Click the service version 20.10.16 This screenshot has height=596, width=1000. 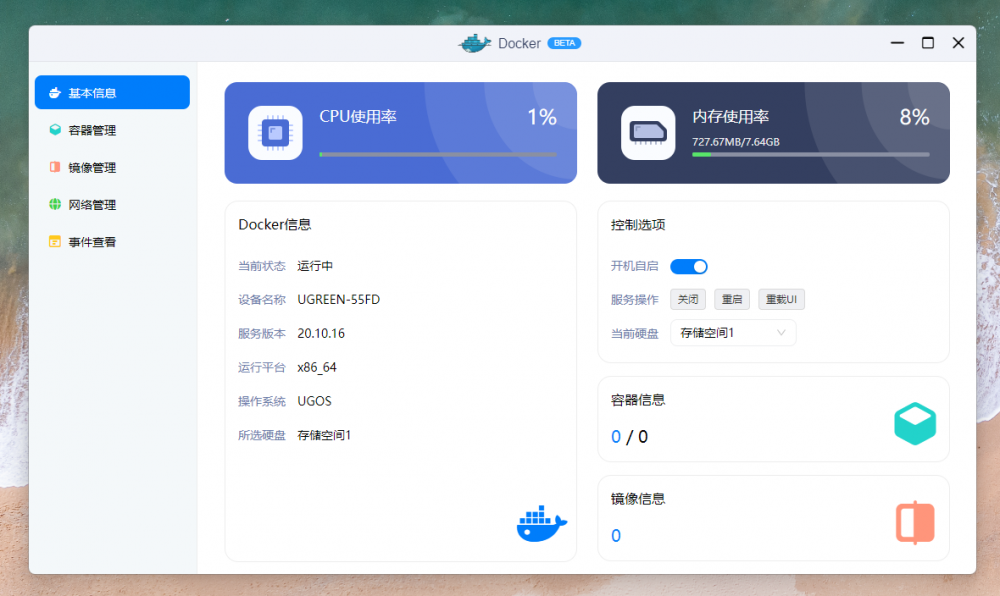tap(321, 333)
